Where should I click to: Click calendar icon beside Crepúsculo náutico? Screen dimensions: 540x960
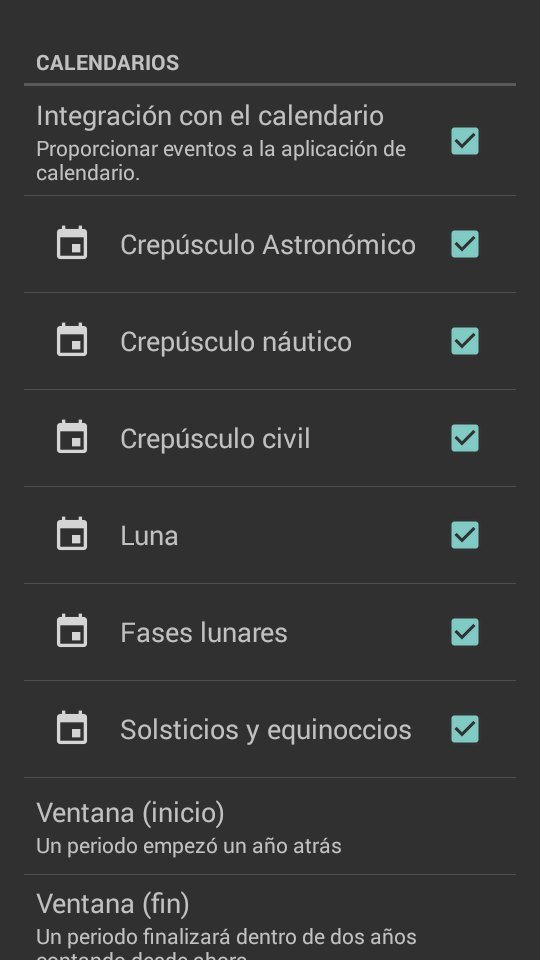(72, 340)
